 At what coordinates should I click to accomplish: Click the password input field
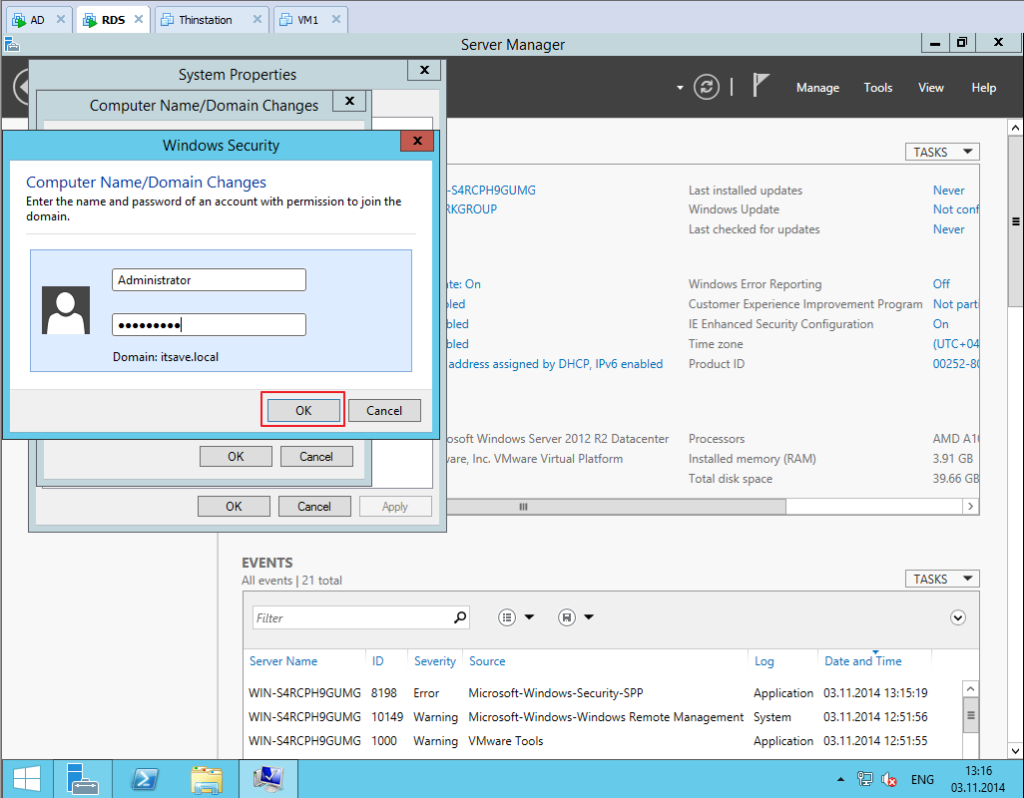pyautogui.click(x=209, y=325)
